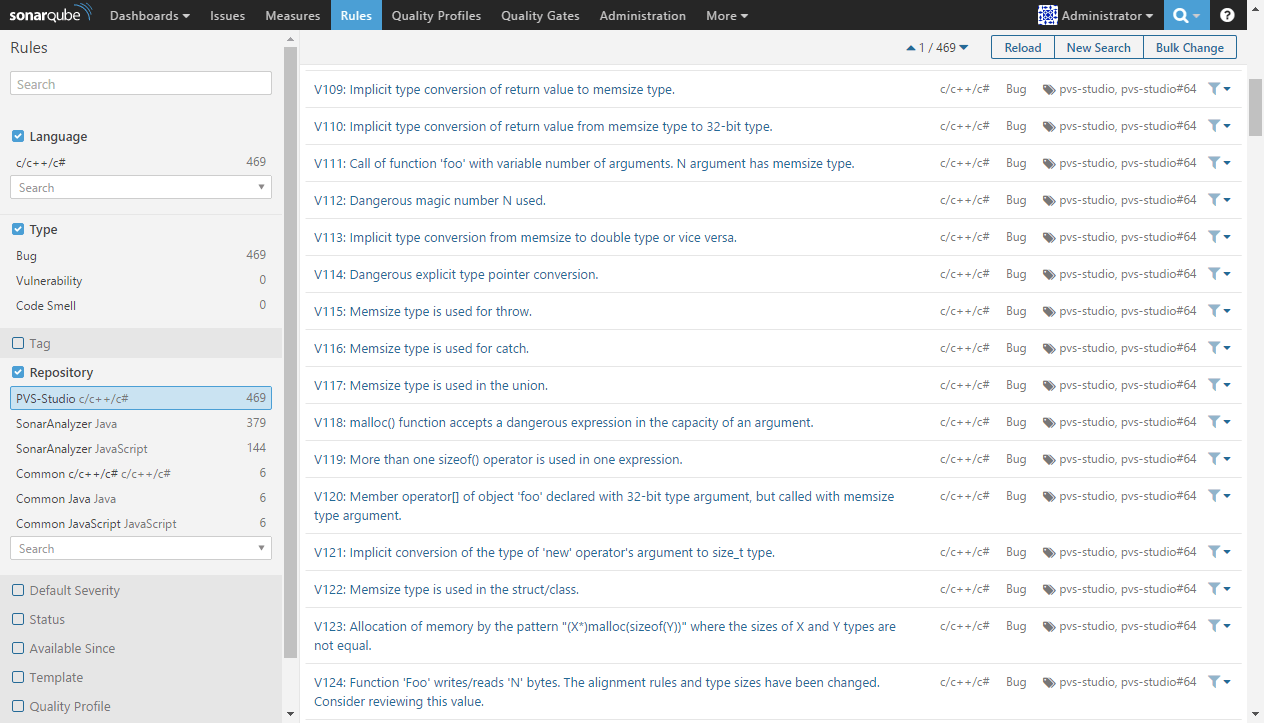1264x723 pixels.
Task: Open the help question mark icon
Action: (x=1227, y=16)
